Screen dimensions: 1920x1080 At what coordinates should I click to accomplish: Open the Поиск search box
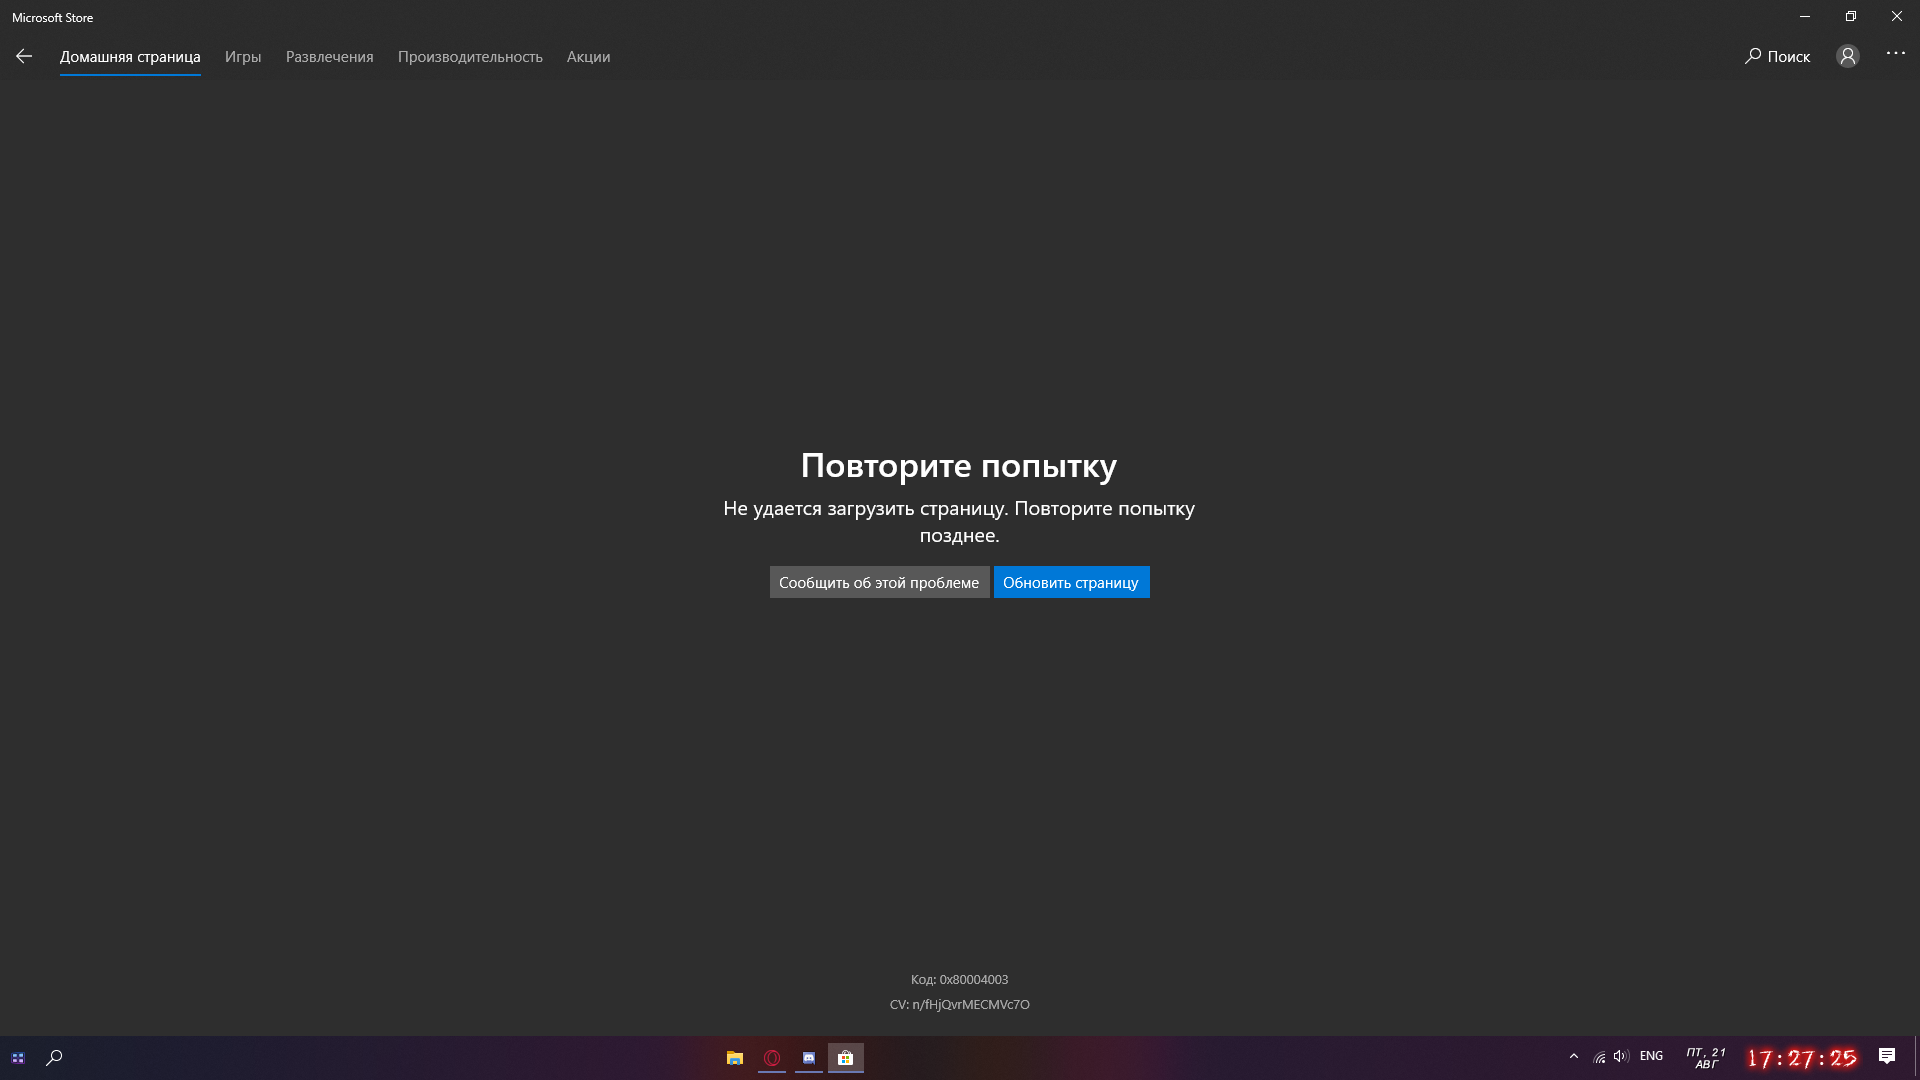click(1777, 57)
